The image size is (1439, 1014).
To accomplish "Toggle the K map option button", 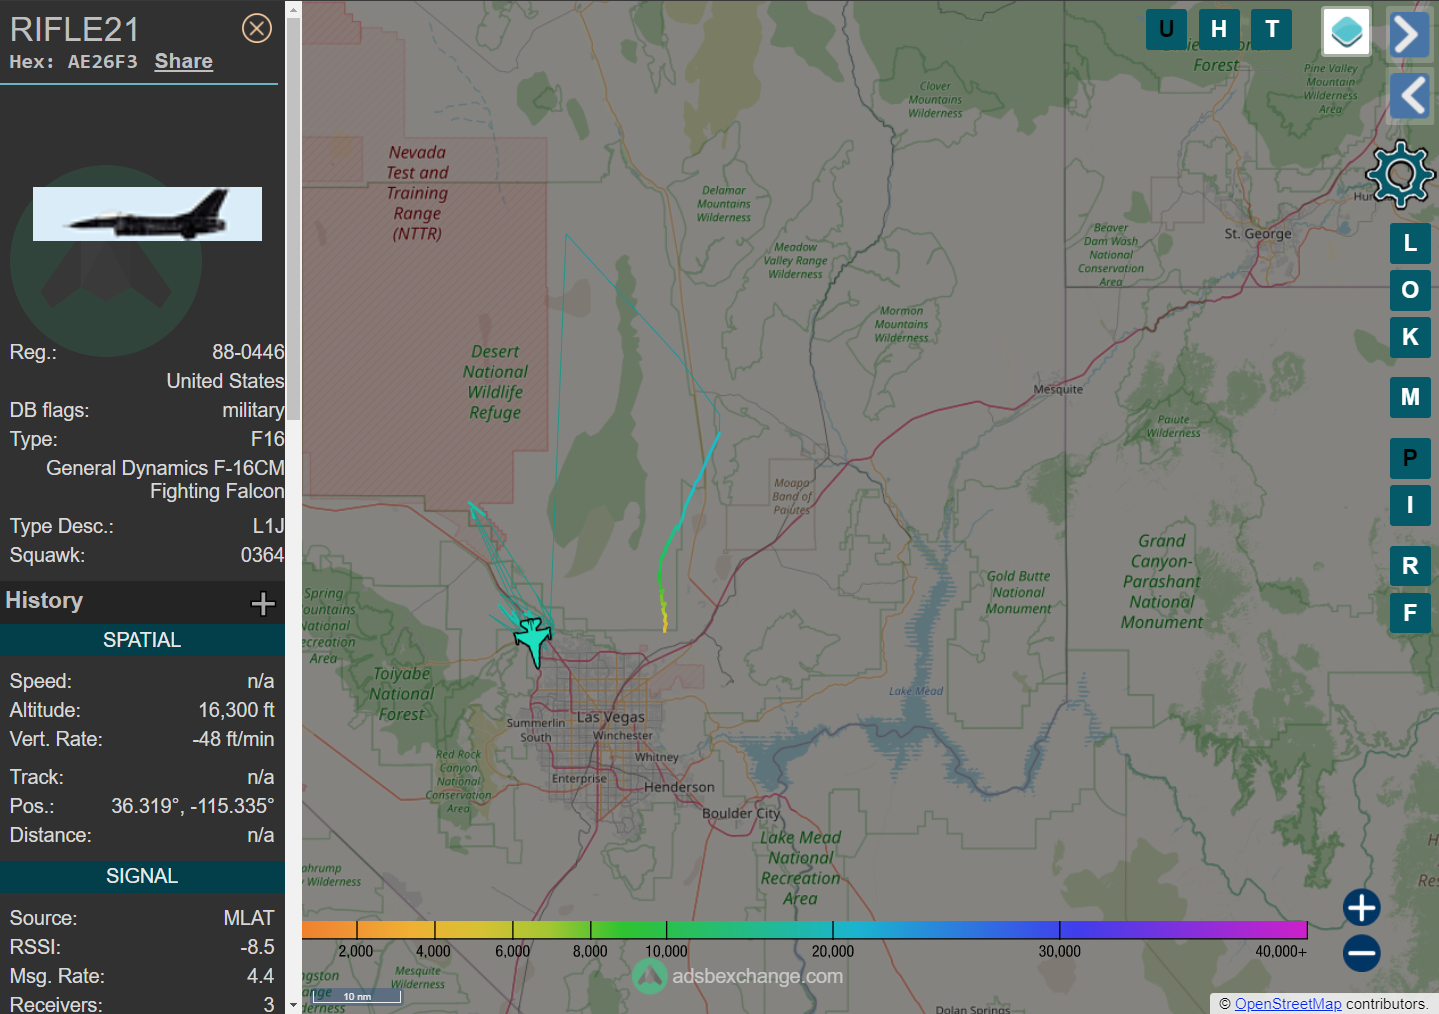I will (x=1410, y=337).
